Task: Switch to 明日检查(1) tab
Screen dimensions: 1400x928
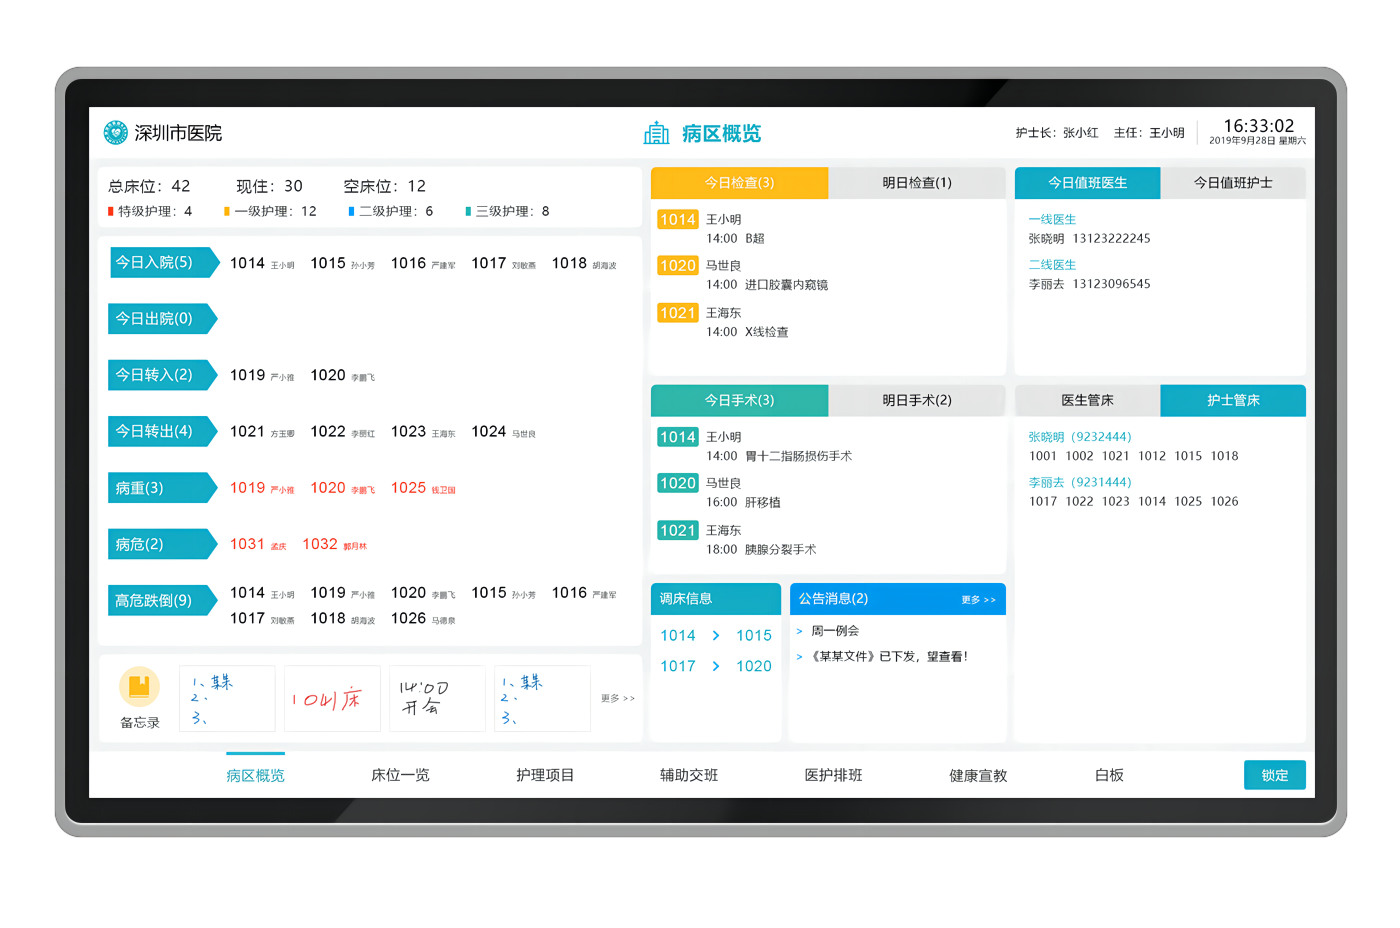Action: tap(916, 183)
